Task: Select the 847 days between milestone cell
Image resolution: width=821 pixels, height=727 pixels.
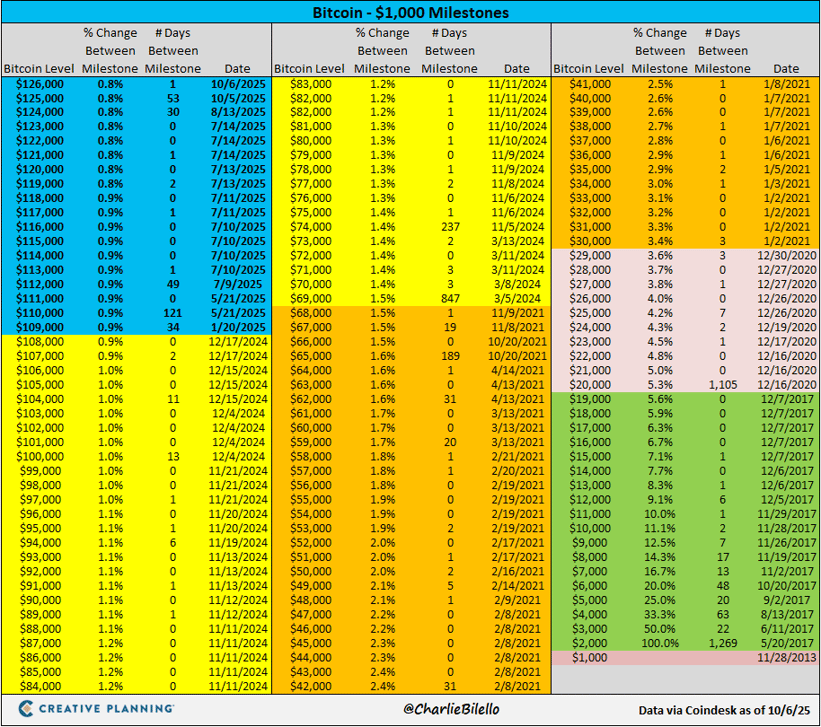Action: click(450, 299)
